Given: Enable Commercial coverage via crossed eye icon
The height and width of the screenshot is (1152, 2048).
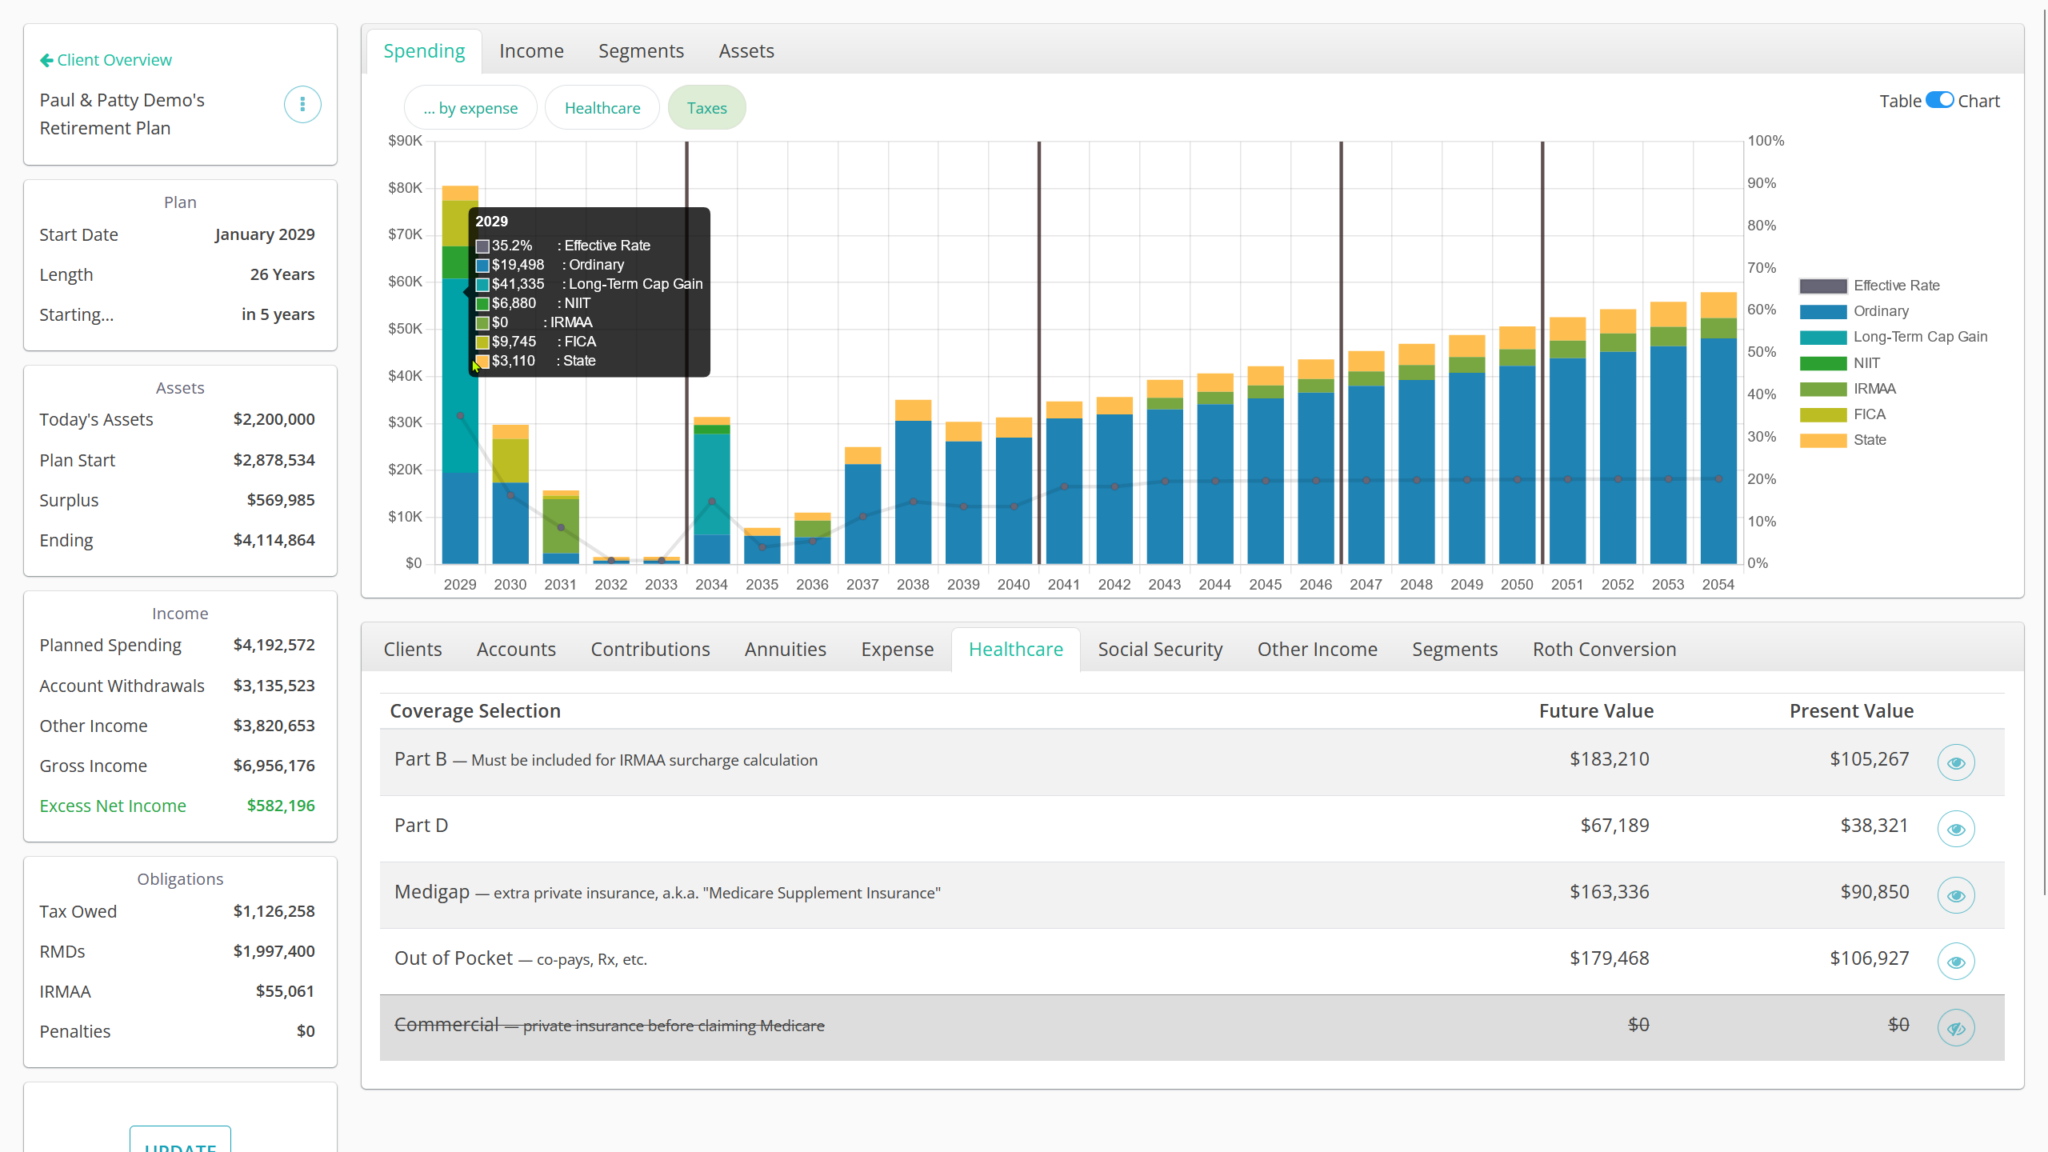Looking at the screenshot, I should [x=1955, y=1028].
